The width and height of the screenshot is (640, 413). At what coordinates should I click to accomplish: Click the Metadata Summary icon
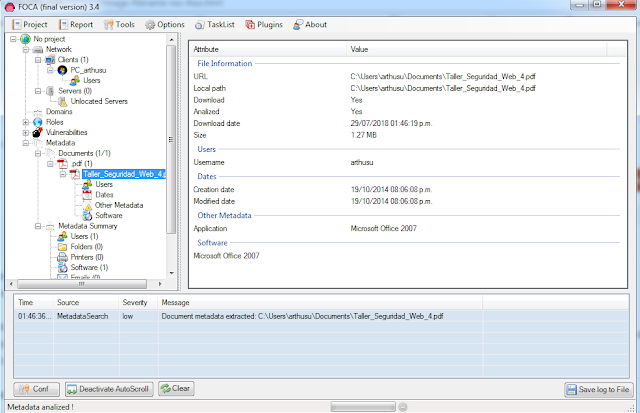coord(50,226)
